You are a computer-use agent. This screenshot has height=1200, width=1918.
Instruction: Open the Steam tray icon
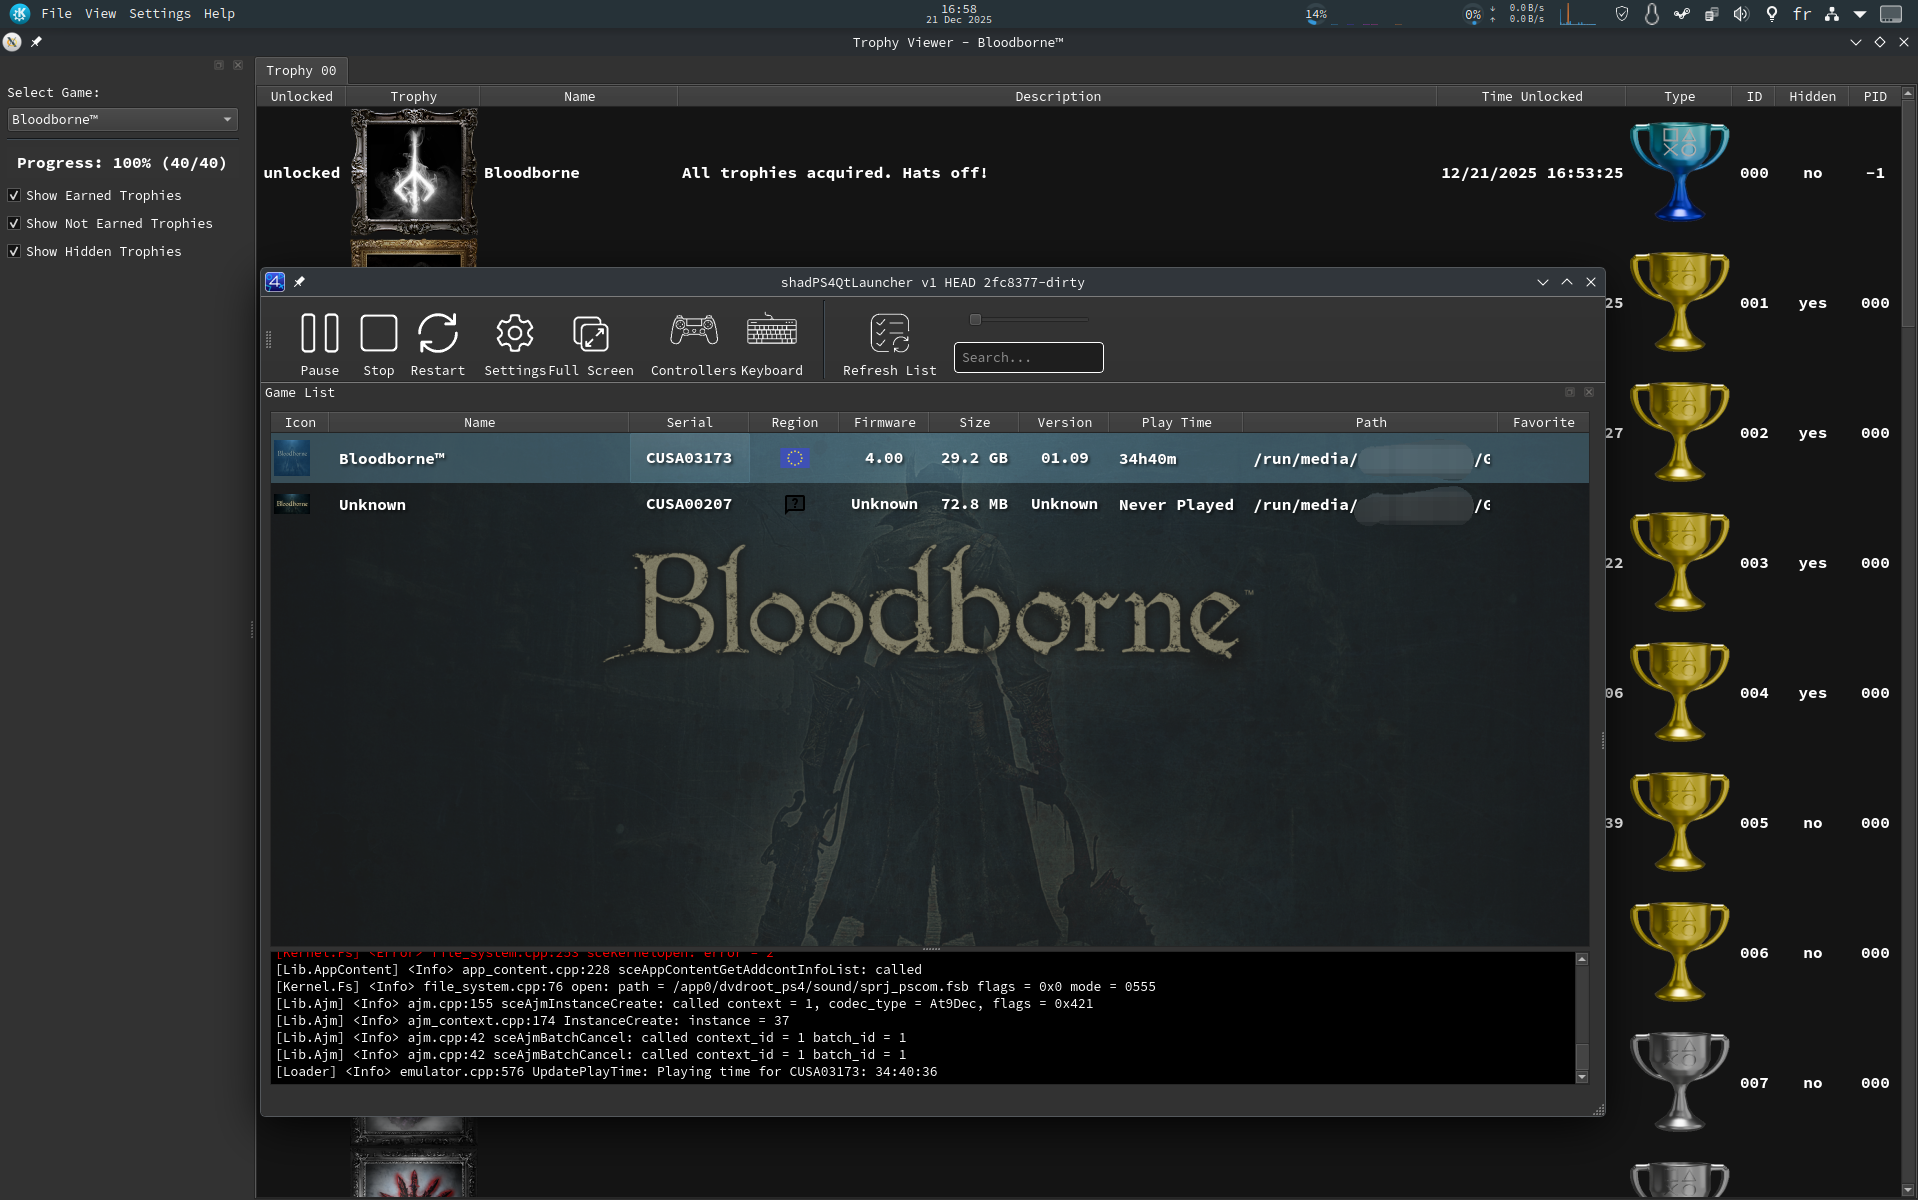point(1681,14)
